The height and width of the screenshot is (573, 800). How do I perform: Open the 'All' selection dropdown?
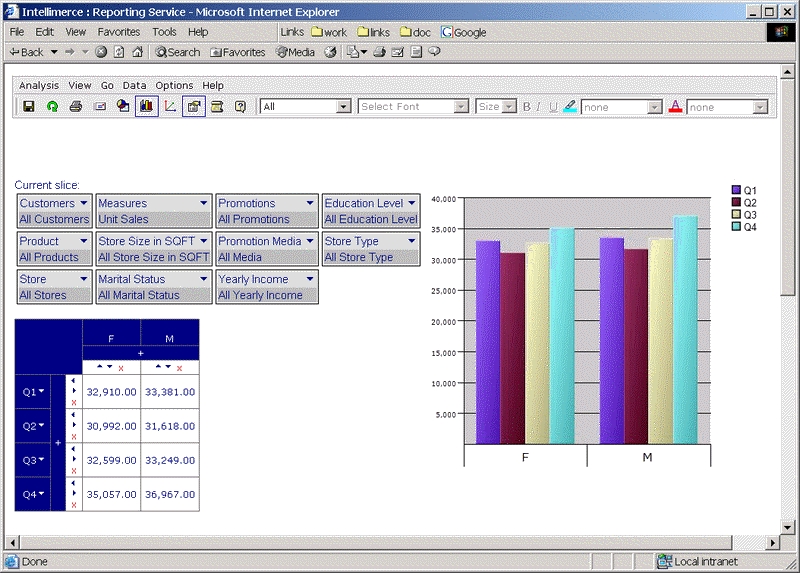coord(343,107)
